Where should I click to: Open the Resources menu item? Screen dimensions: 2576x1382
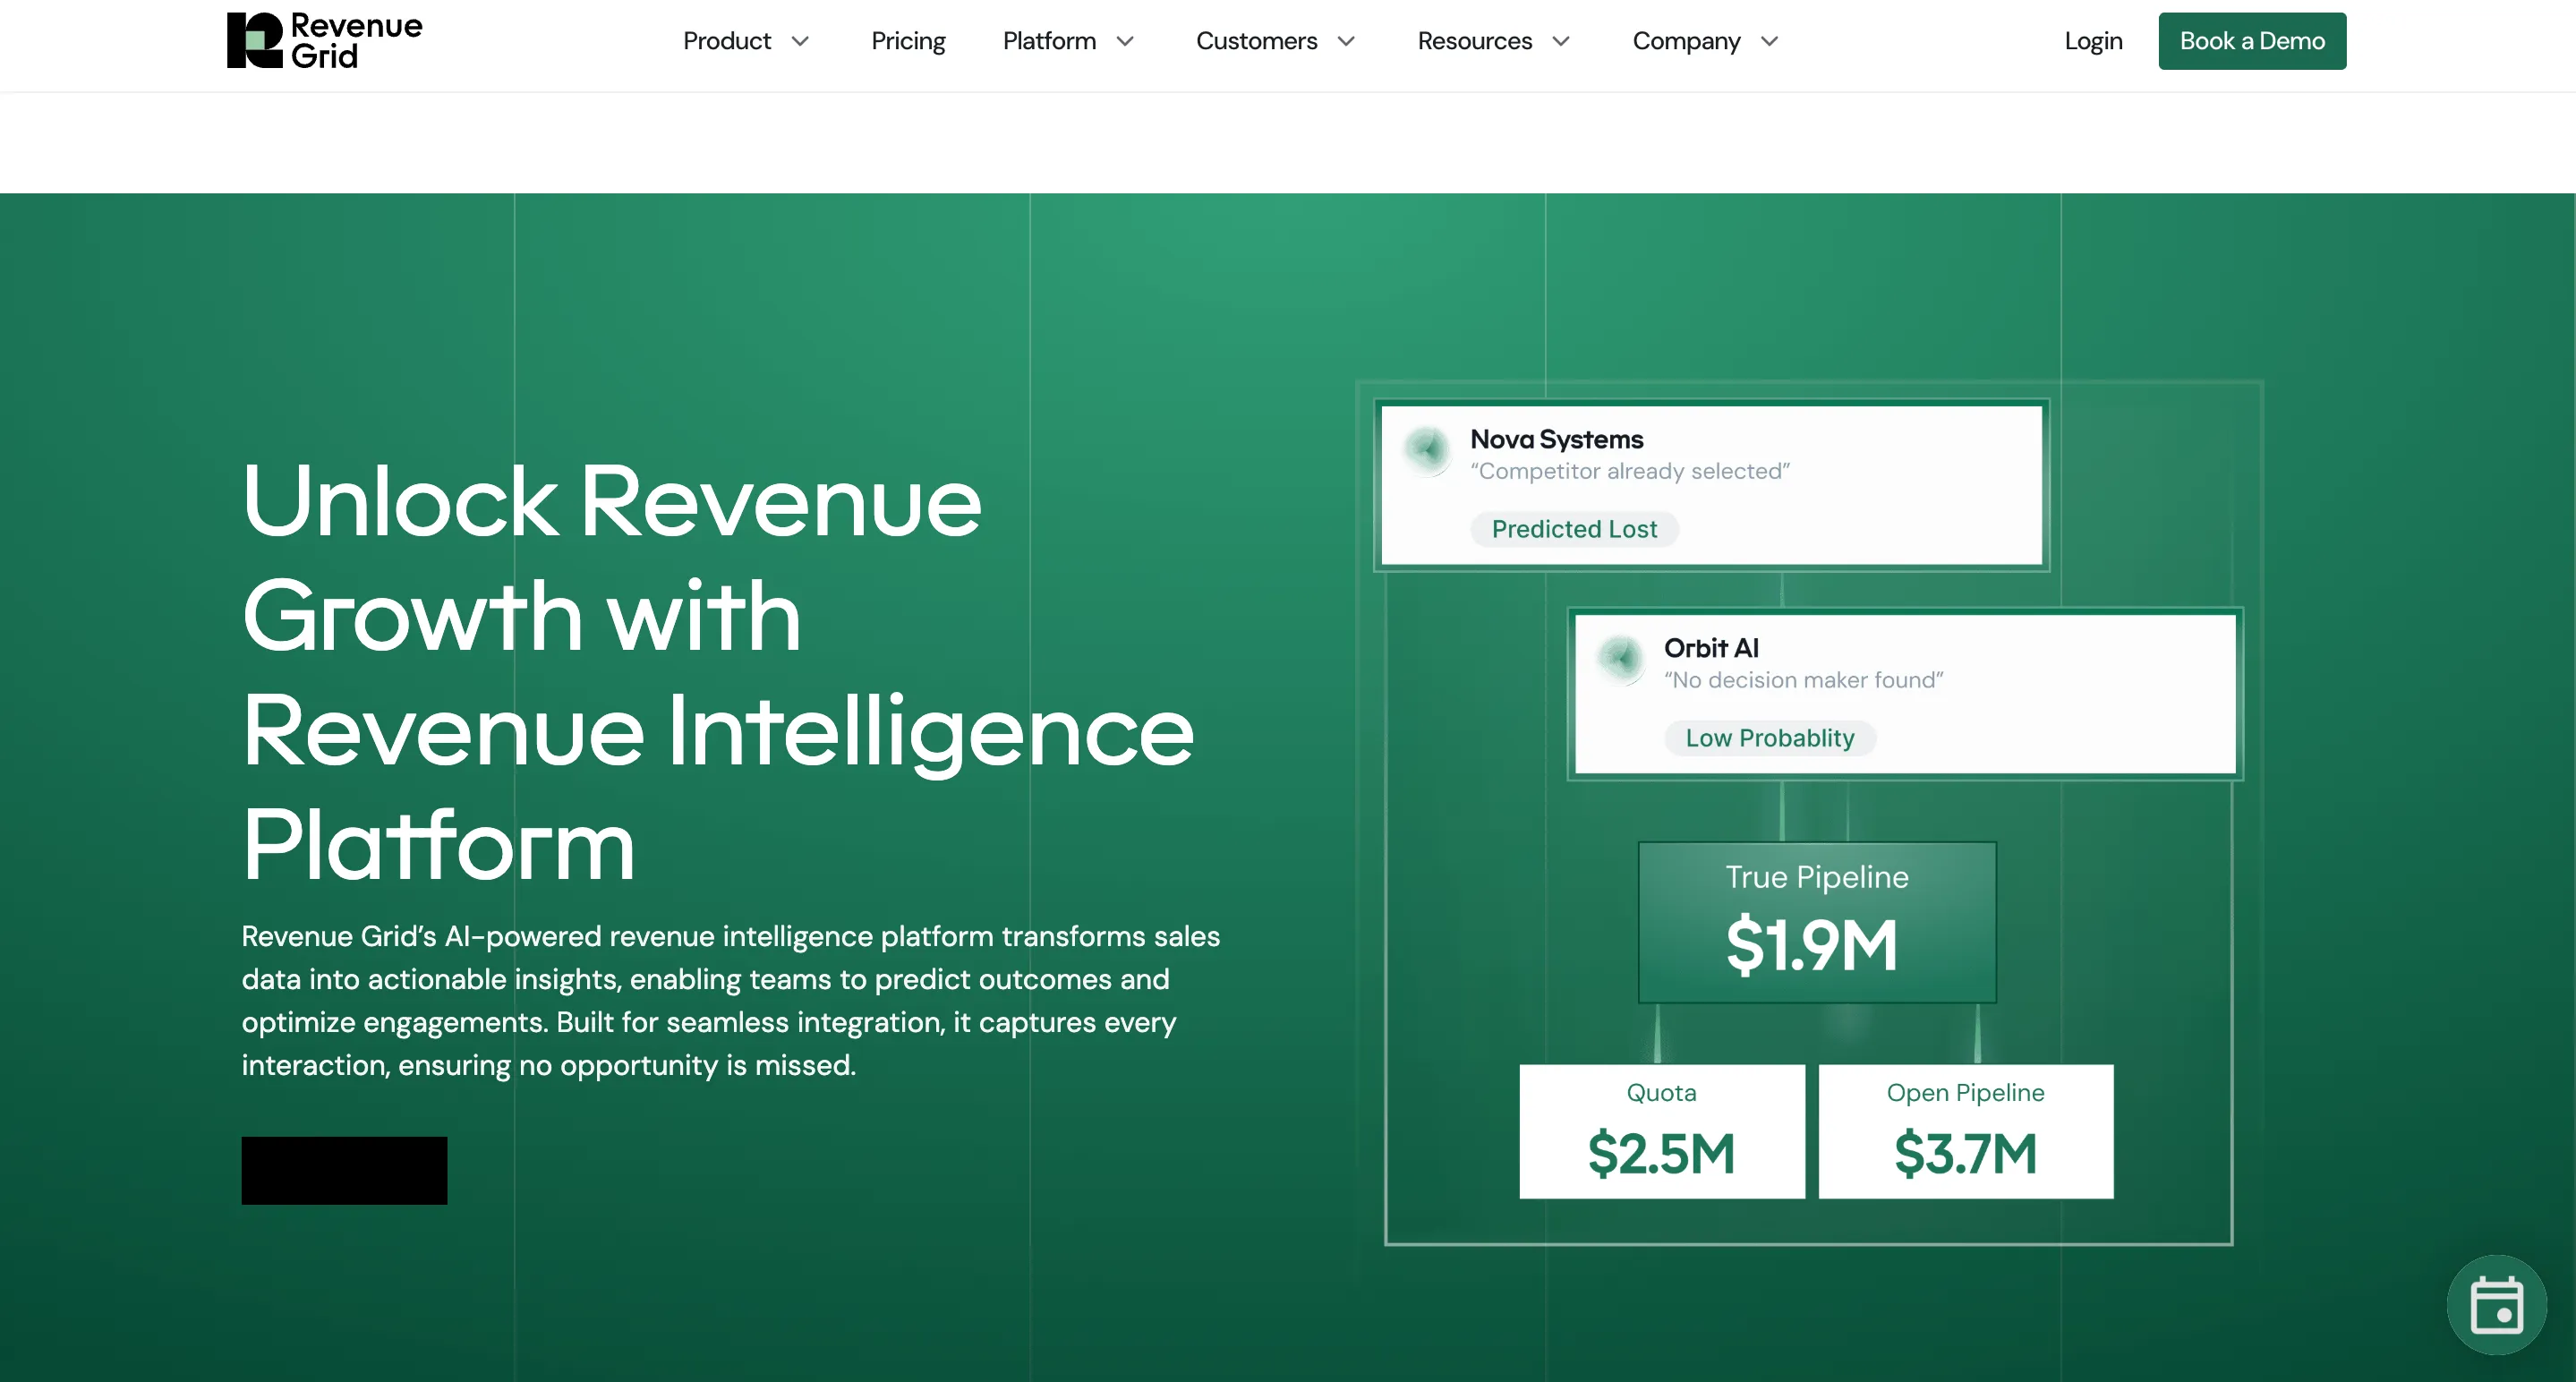[x=1475, y=41]
